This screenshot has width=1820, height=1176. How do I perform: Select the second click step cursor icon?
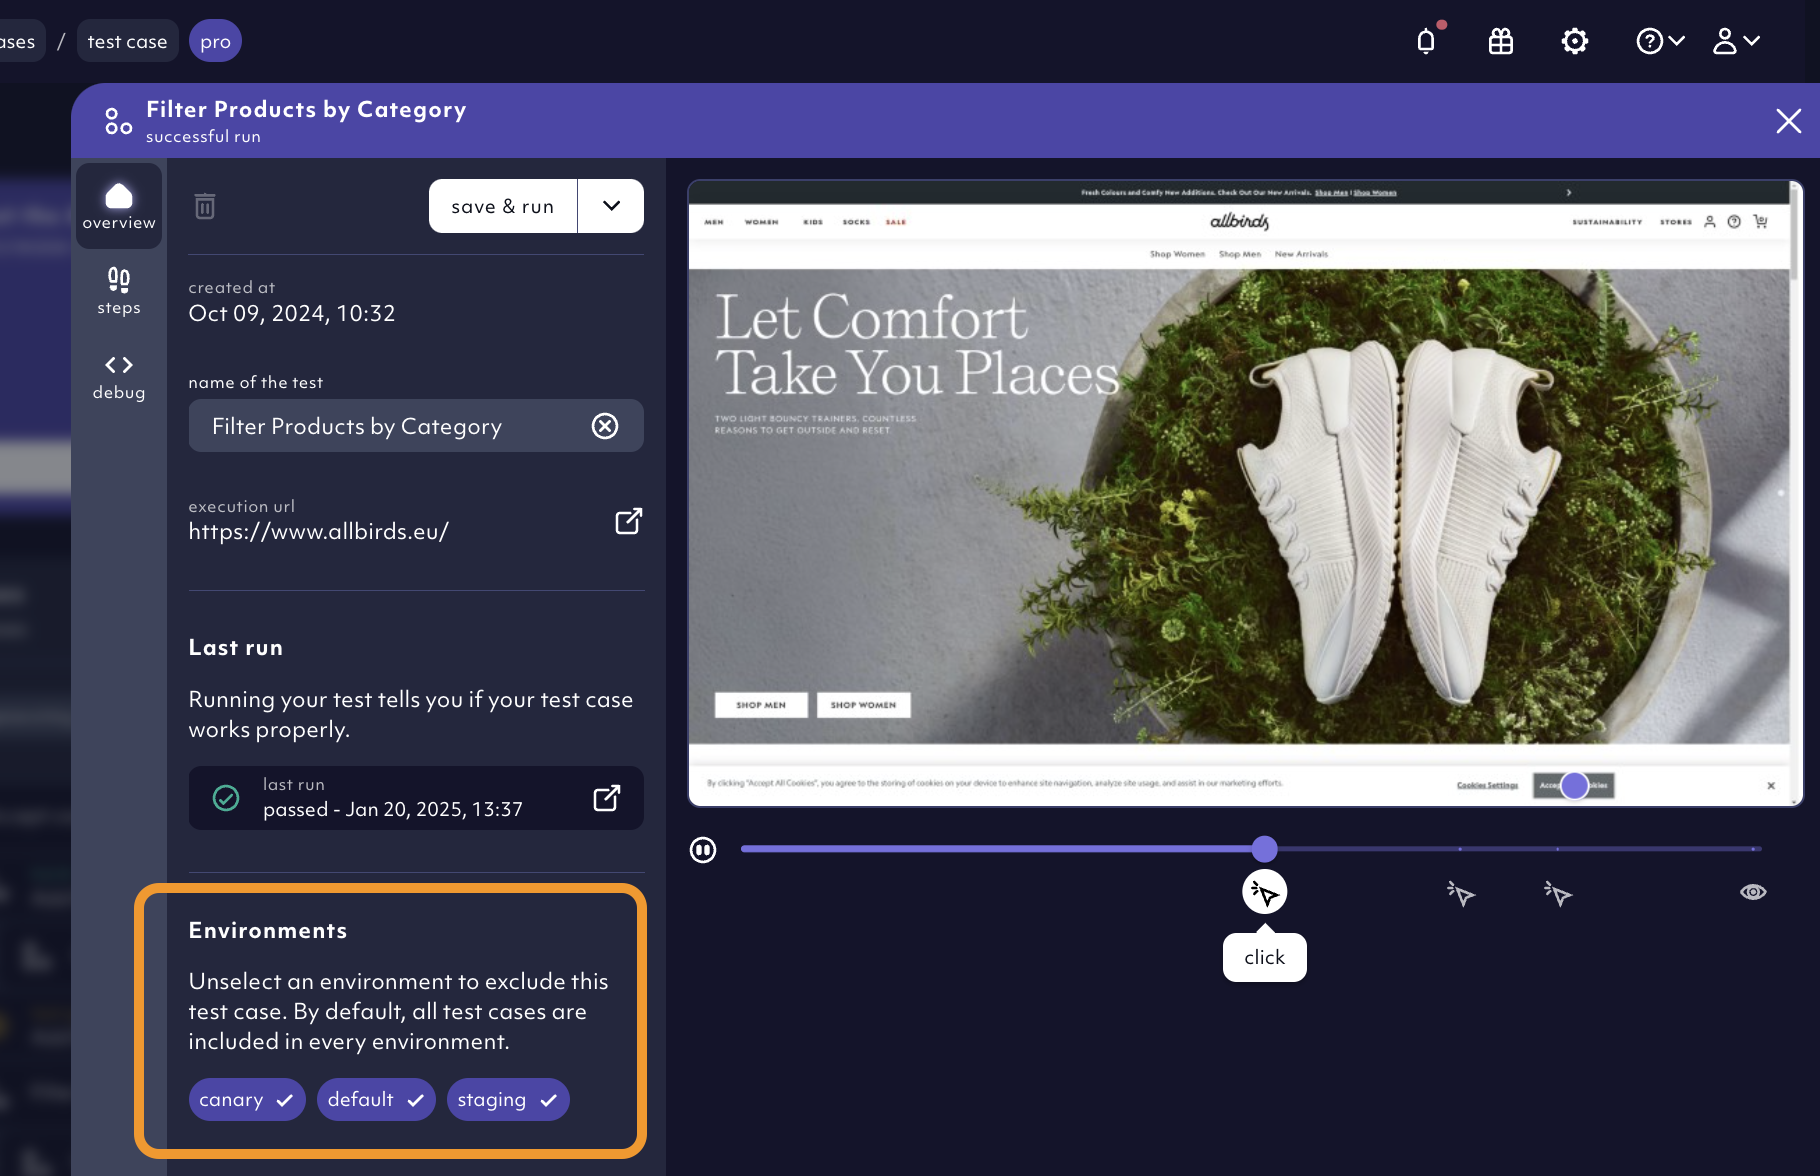click(x=1461, y=893)
